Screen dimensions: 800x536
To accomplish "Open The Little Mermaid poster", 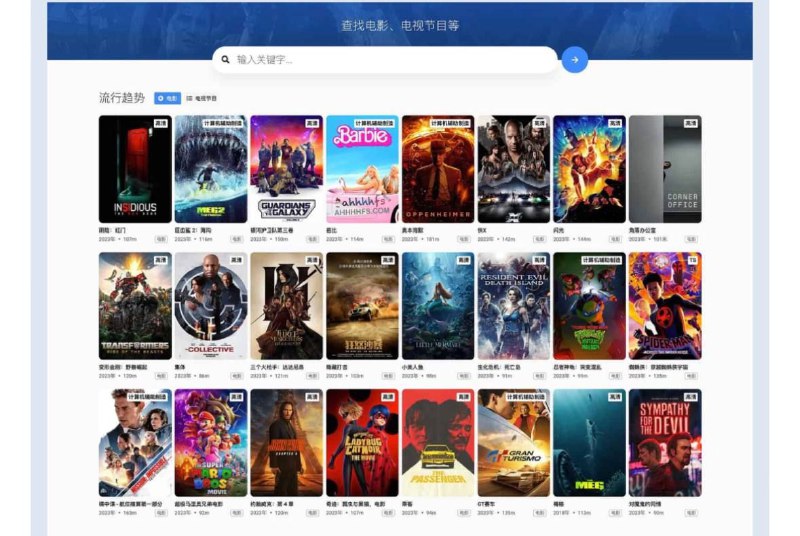I will click(438, 306).
